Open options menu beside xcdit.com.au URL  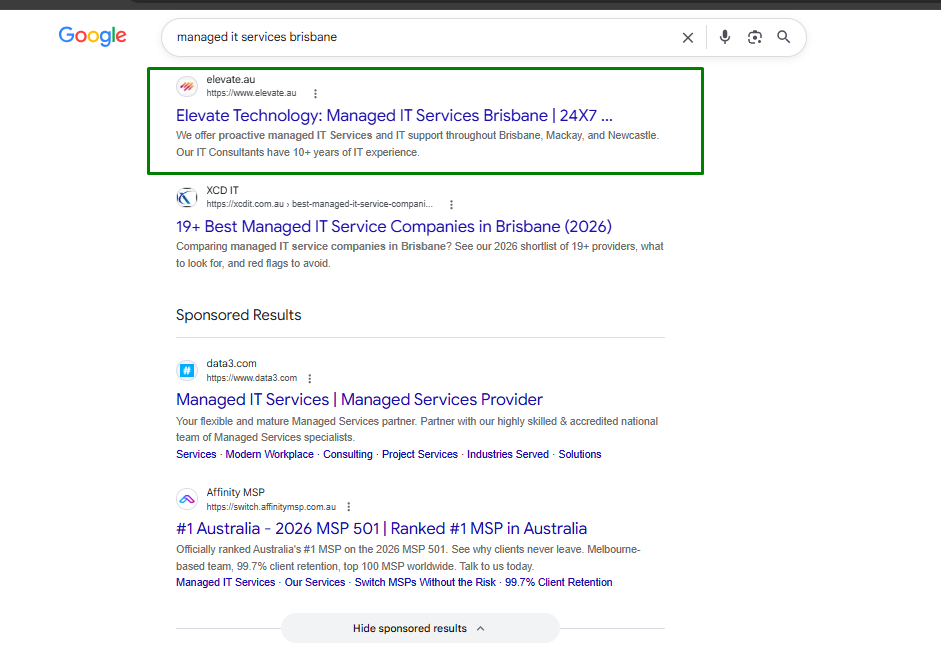[x=451, y=205]
